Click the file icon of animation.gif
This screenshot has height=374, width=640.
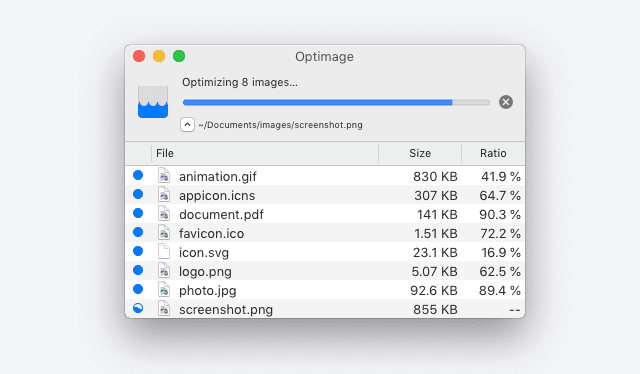(x=164, y=176)
